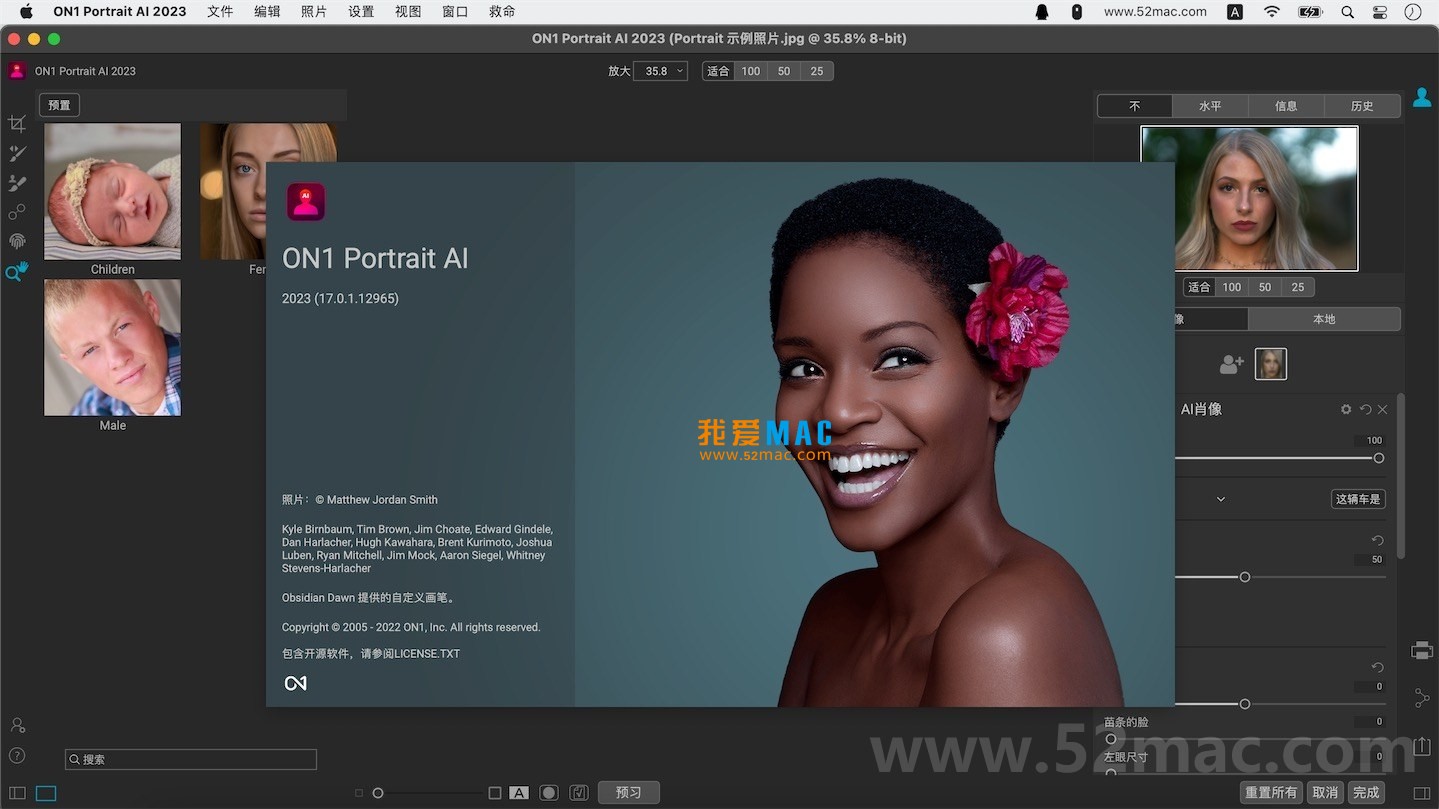Open the 视图 menu
This screenshot has width=1439, height=809.
pyautogui.click(x=408, y=12)
